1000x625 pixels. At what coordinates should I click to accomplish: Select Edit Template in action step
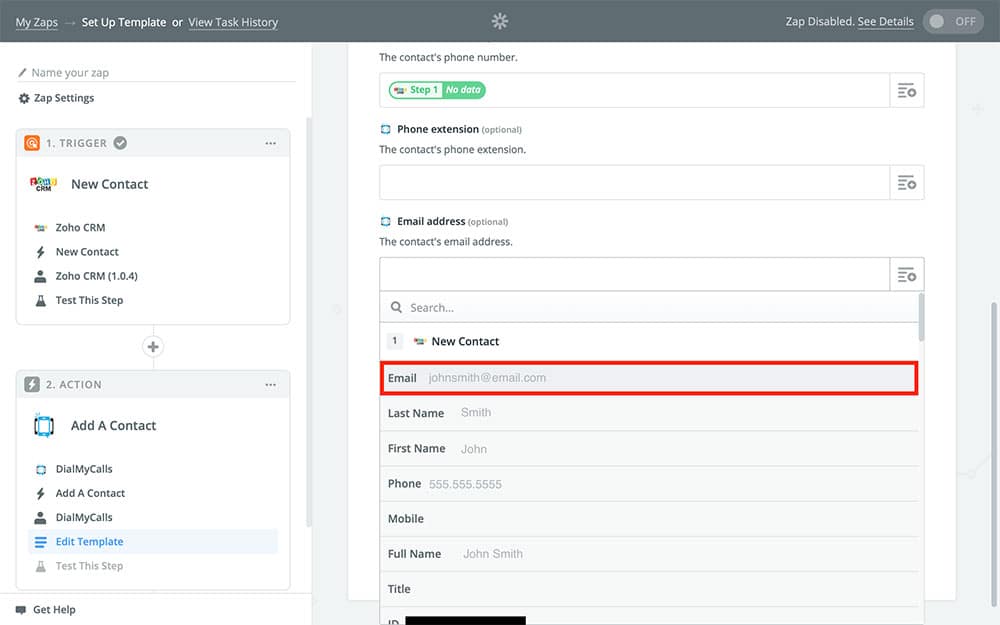click(89, 542)
